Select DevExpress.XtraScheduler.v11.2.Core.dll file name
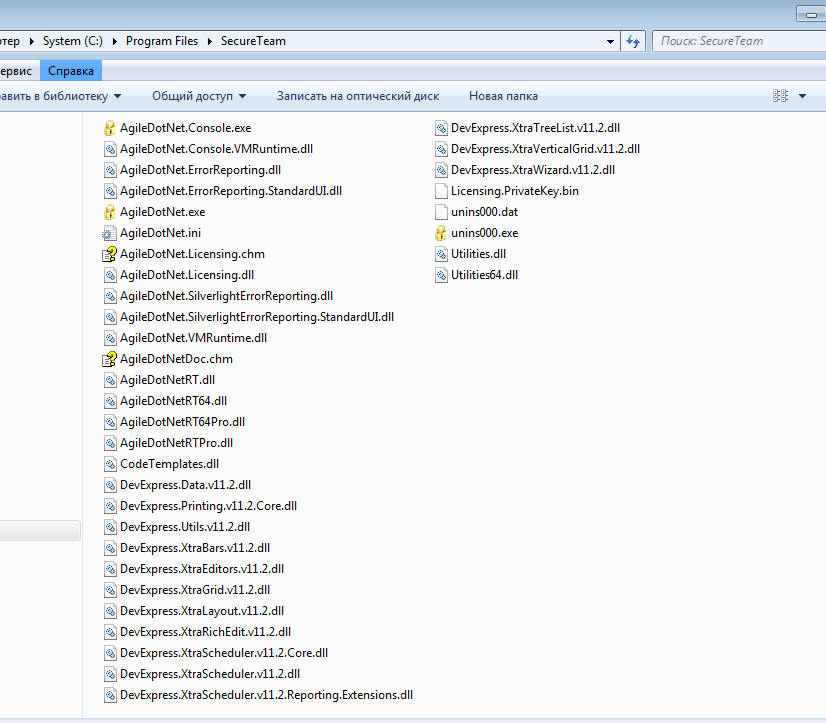The image size is (826, 723). [224, 653]
